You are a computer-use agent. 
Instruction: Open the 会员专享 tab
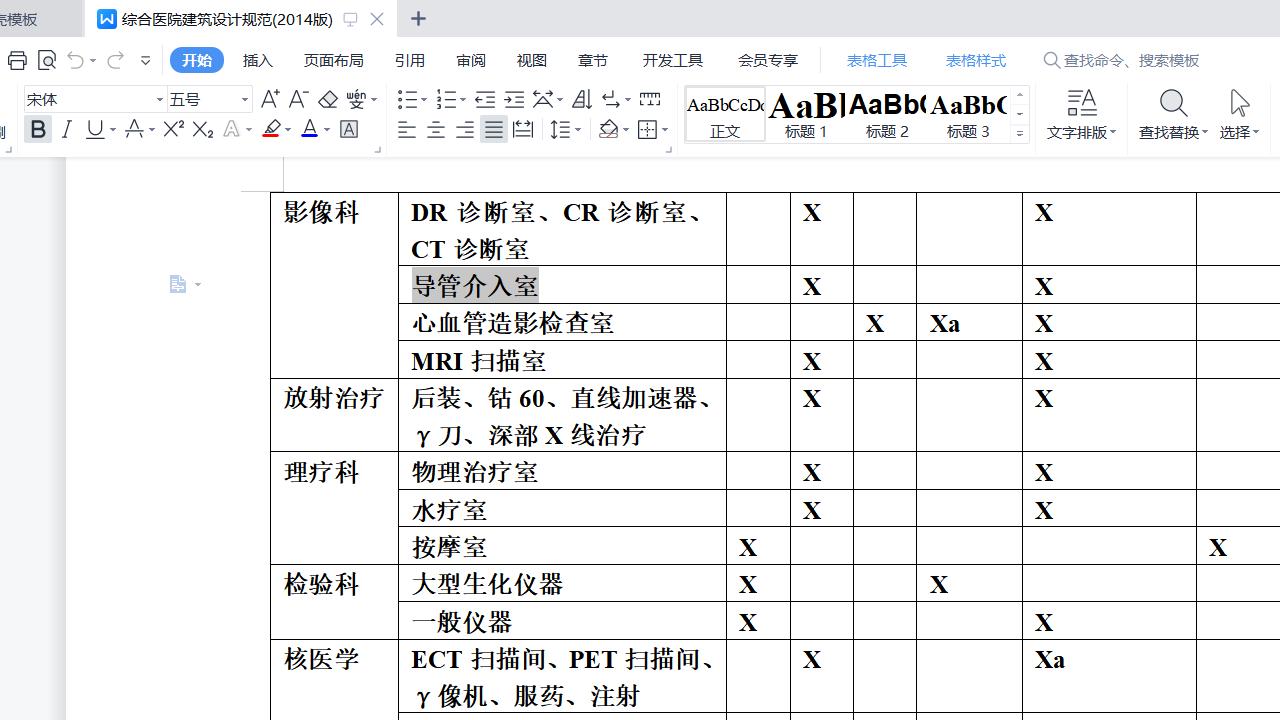coord(768,61)
